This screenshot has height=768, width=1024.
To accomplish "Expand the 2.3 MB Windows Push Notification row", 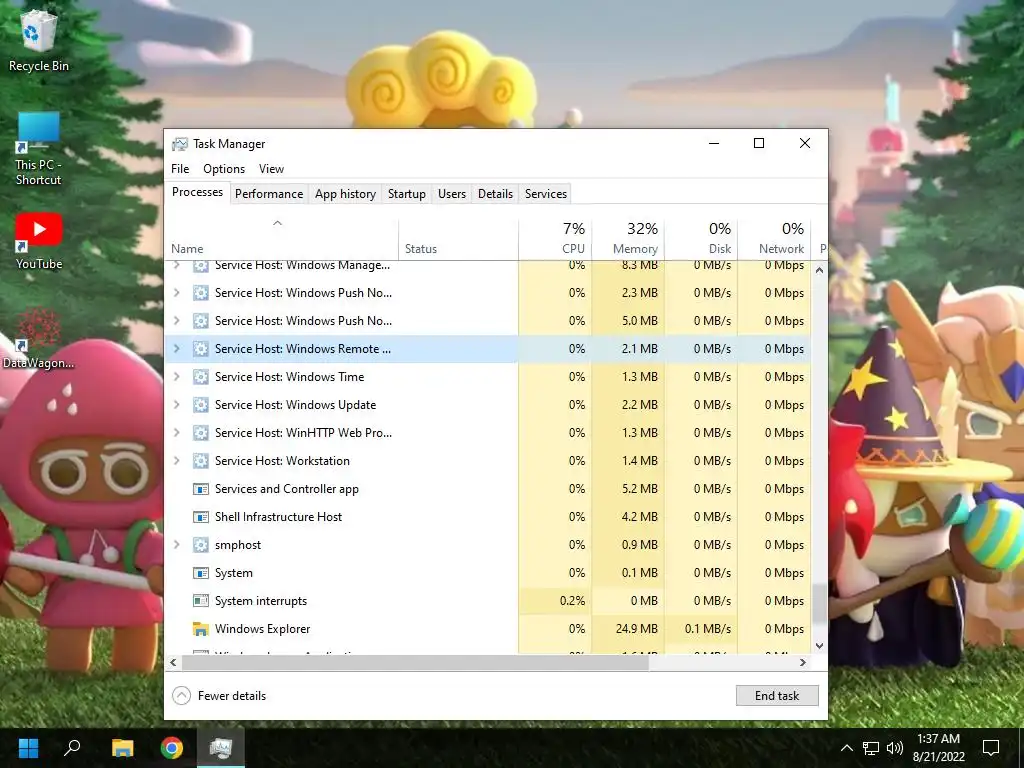I will (176, 293).
